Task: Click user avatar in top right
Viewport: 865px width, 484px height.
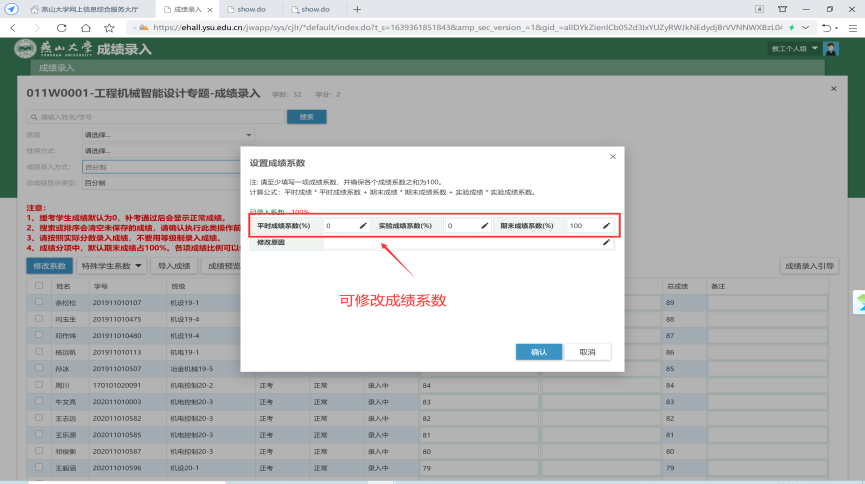Action: 833,48
